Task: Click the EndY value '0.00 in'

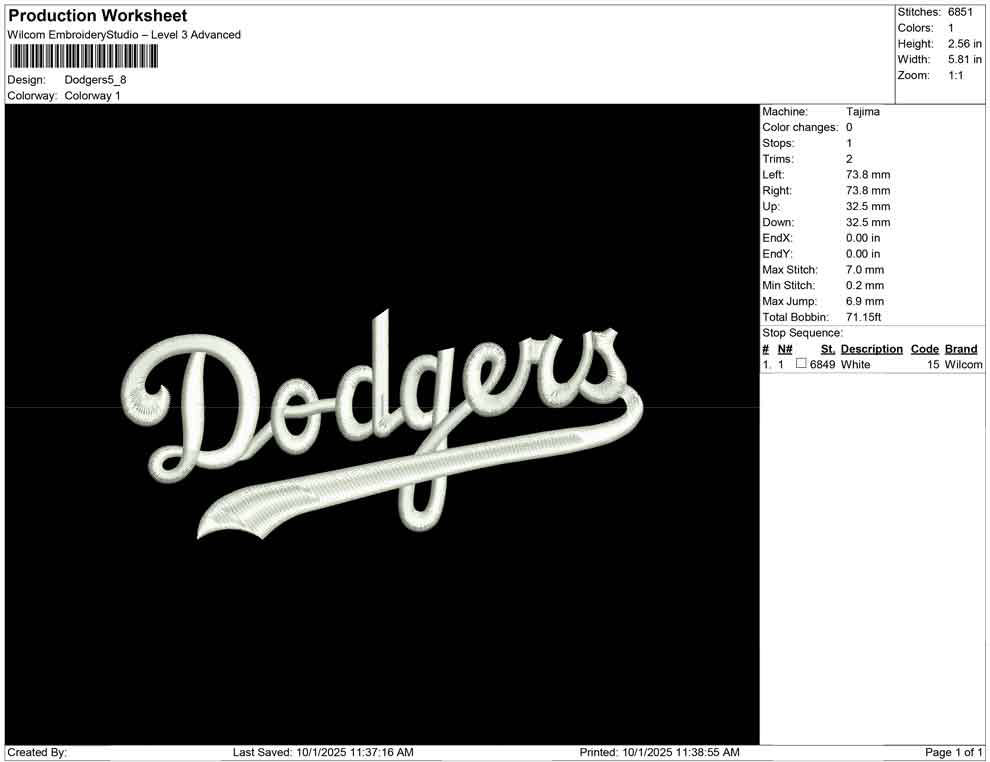Action: tap(862, 254)
